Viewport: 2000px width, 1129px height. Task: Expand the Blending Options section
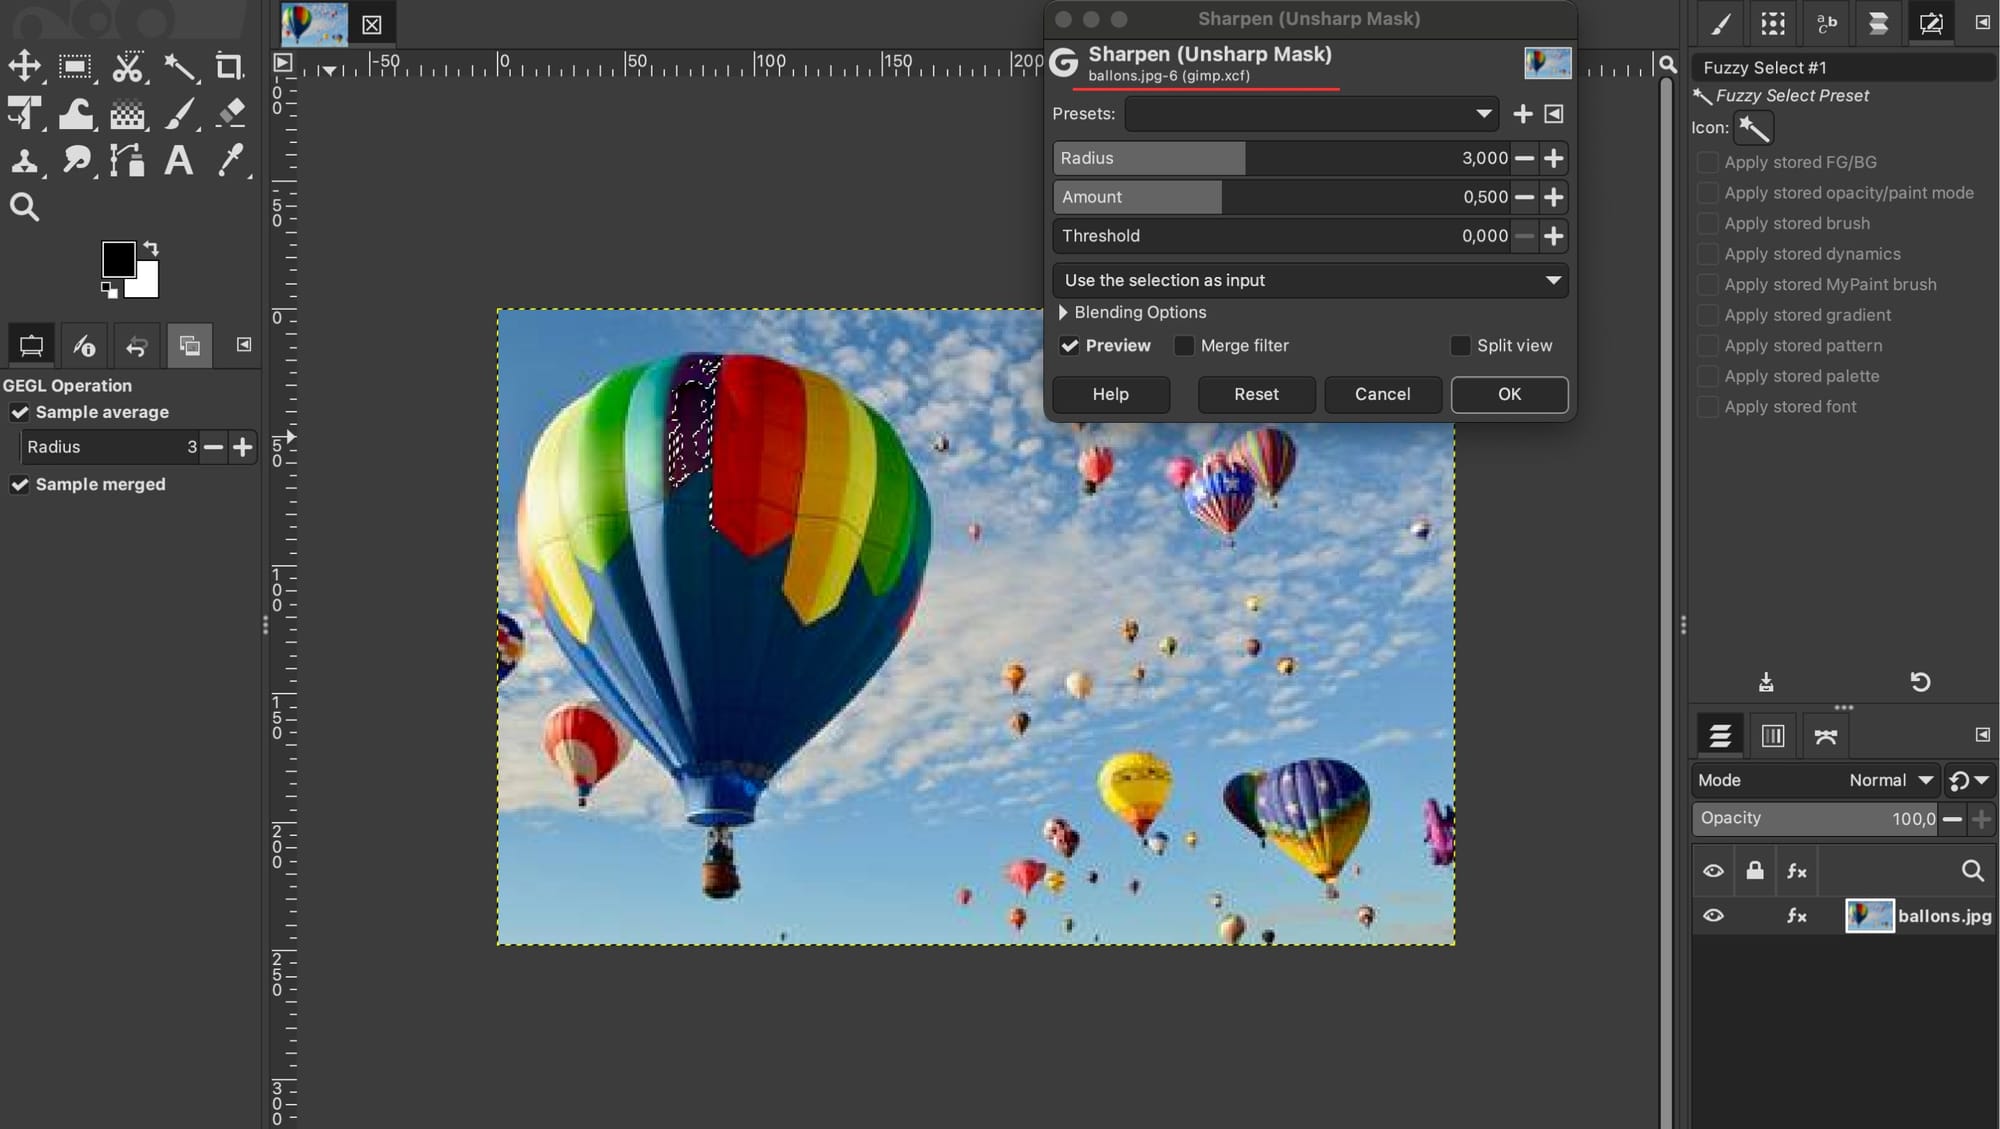pyautogui.click(x=1063, y=313)
